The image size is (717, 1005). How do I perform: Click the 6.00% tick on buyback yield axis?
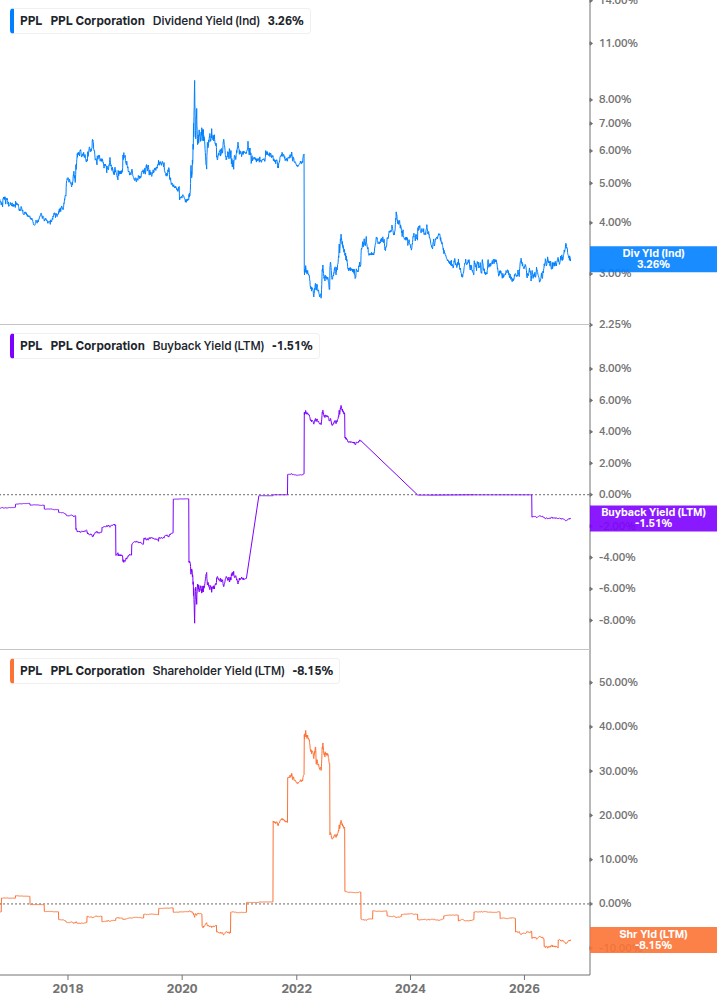[x=615, y=401]
